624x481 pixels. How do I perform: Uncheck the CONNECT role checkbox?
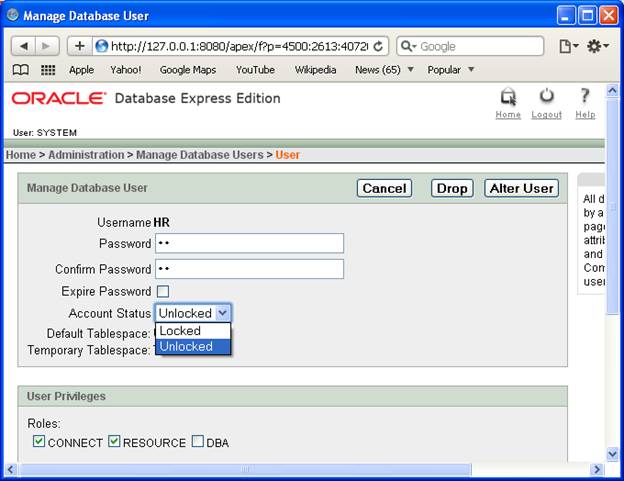39,441
